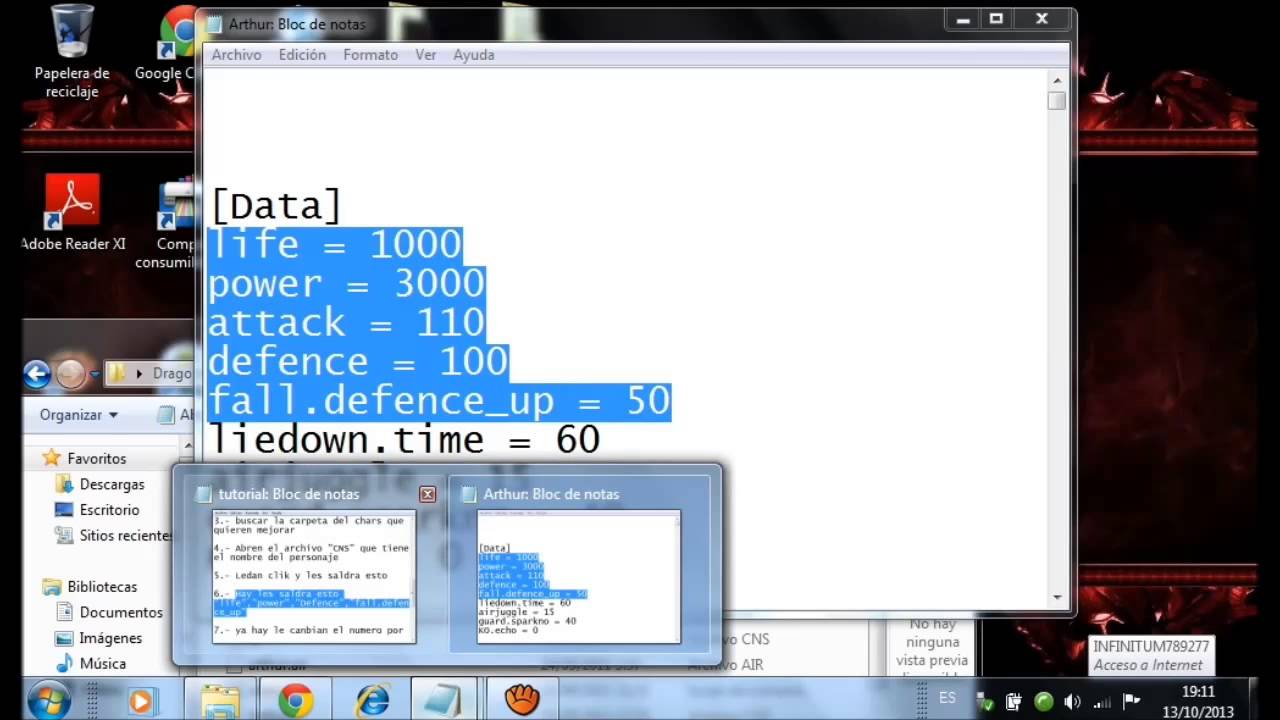The width and height of the screenshot is (1280, 720).
Task: Place cursor on the liedown.time = 60 line
Action: 404,439
